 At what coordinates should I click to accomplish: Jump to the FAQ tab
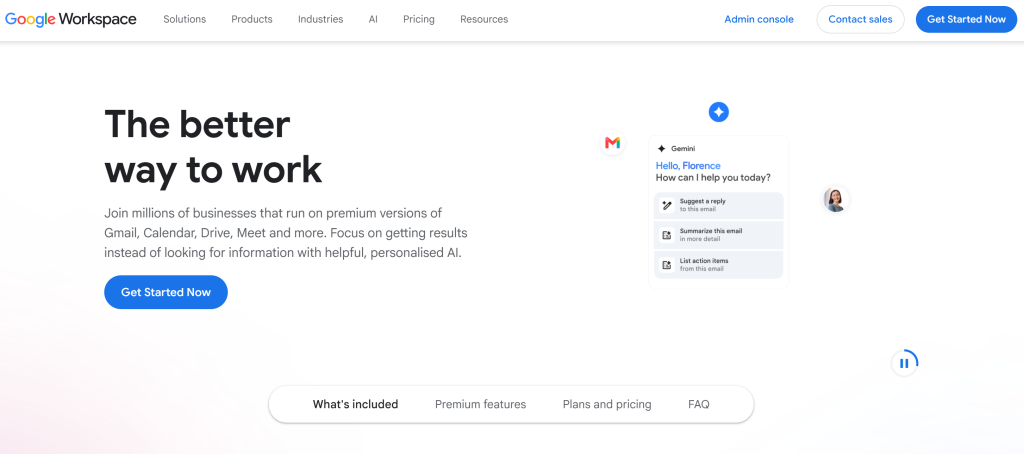tap(699, 404)
